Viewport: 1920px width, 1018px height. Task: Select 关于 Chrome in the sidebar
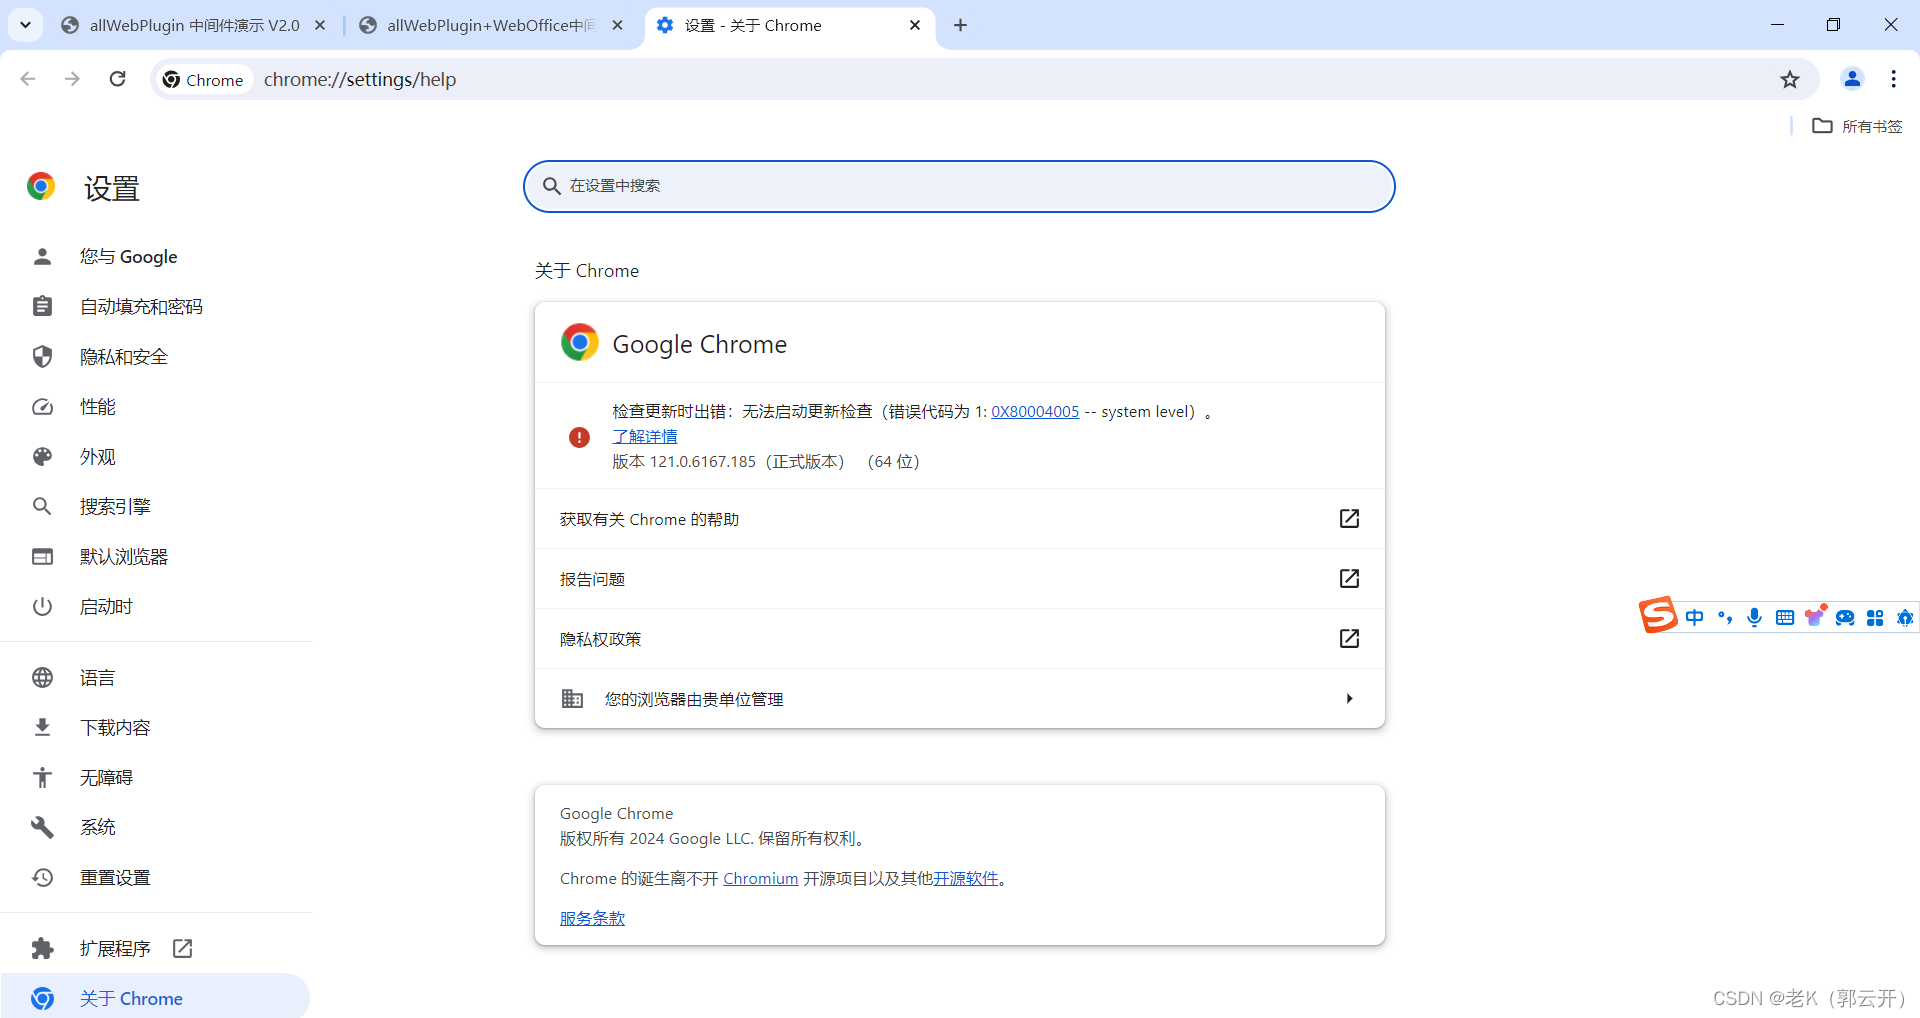155,998
